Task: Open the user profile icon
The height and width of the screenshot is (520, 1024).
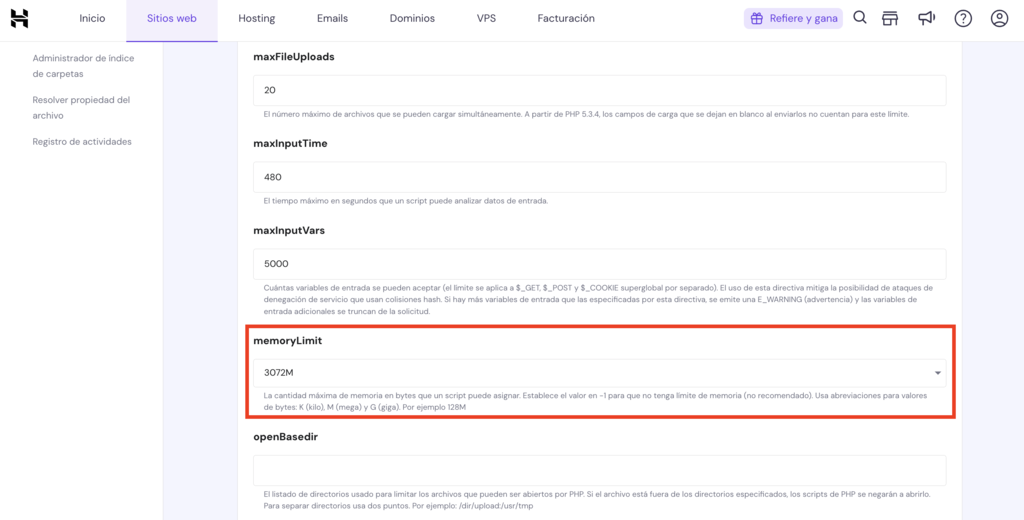Action: point(999,18)
